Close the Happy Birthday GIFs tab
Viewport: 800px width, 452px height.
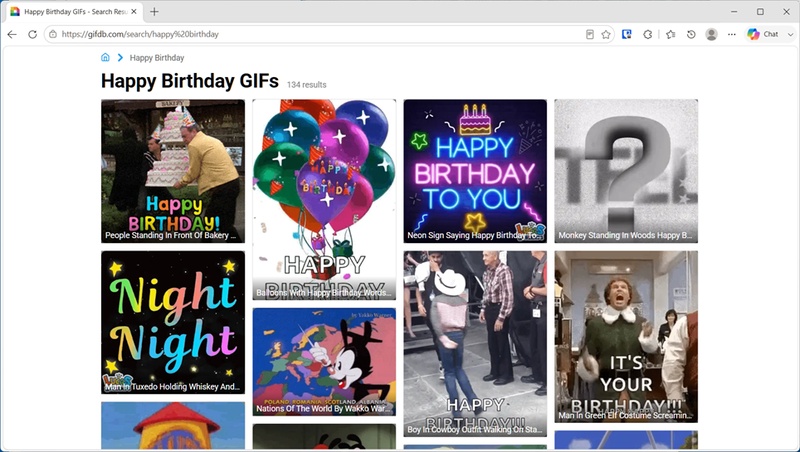tap(134, 11)
